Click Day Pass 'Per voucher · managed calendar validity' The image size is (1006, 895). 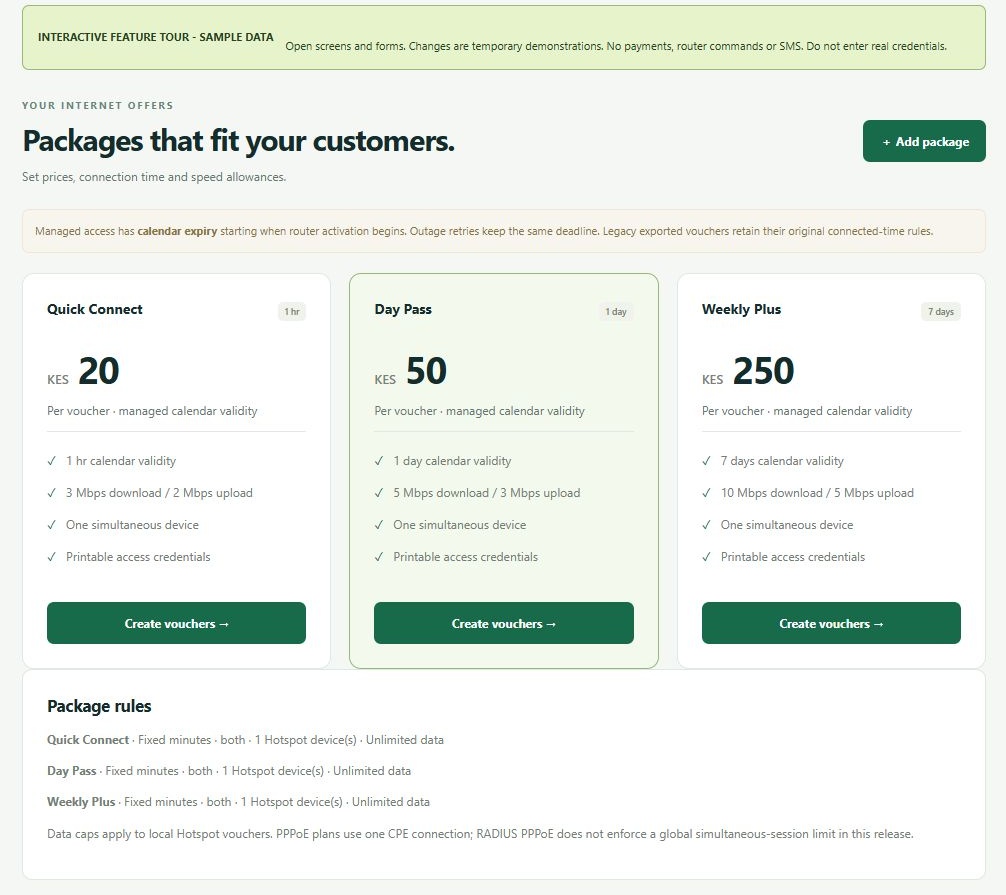[479, 411]
